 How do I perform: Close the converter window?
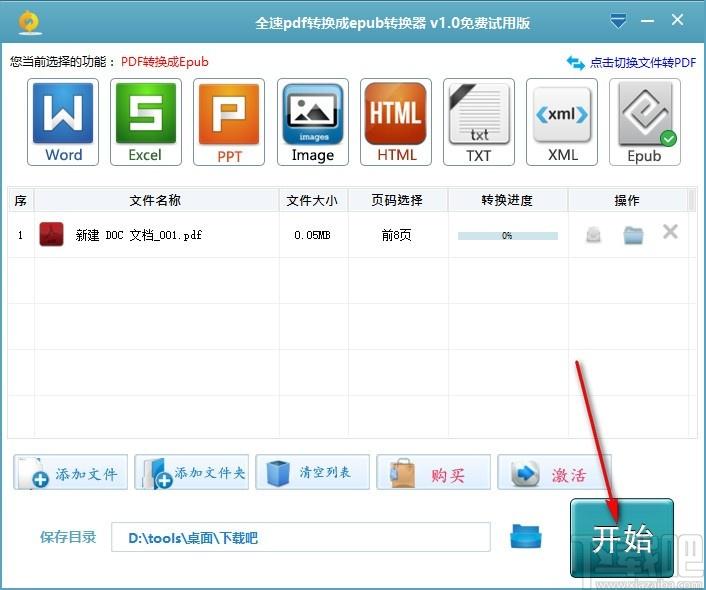pos(677,20)
